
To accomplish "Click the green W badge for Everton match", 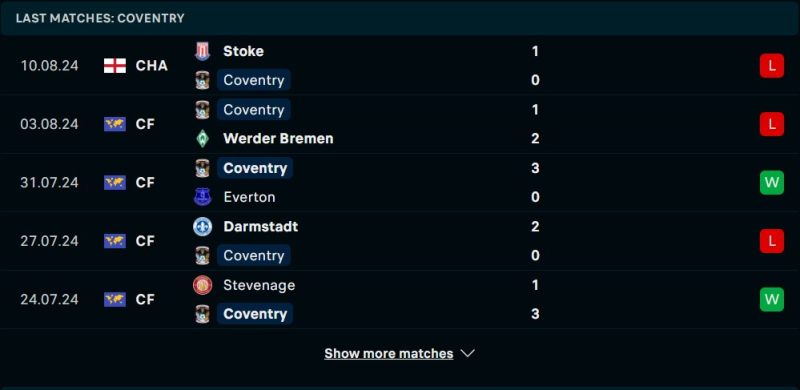I will click(771, 182).
